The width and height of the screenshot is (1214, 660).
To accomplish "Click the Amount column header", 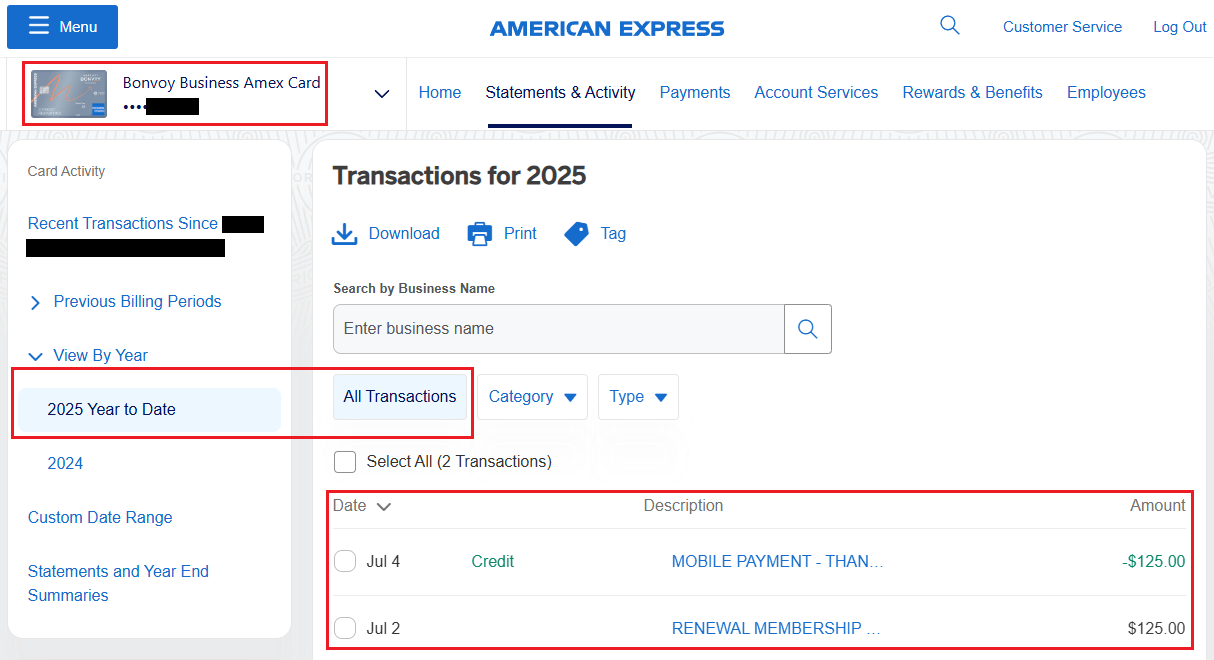I will pyautogui.click(x=1158, y=506).
